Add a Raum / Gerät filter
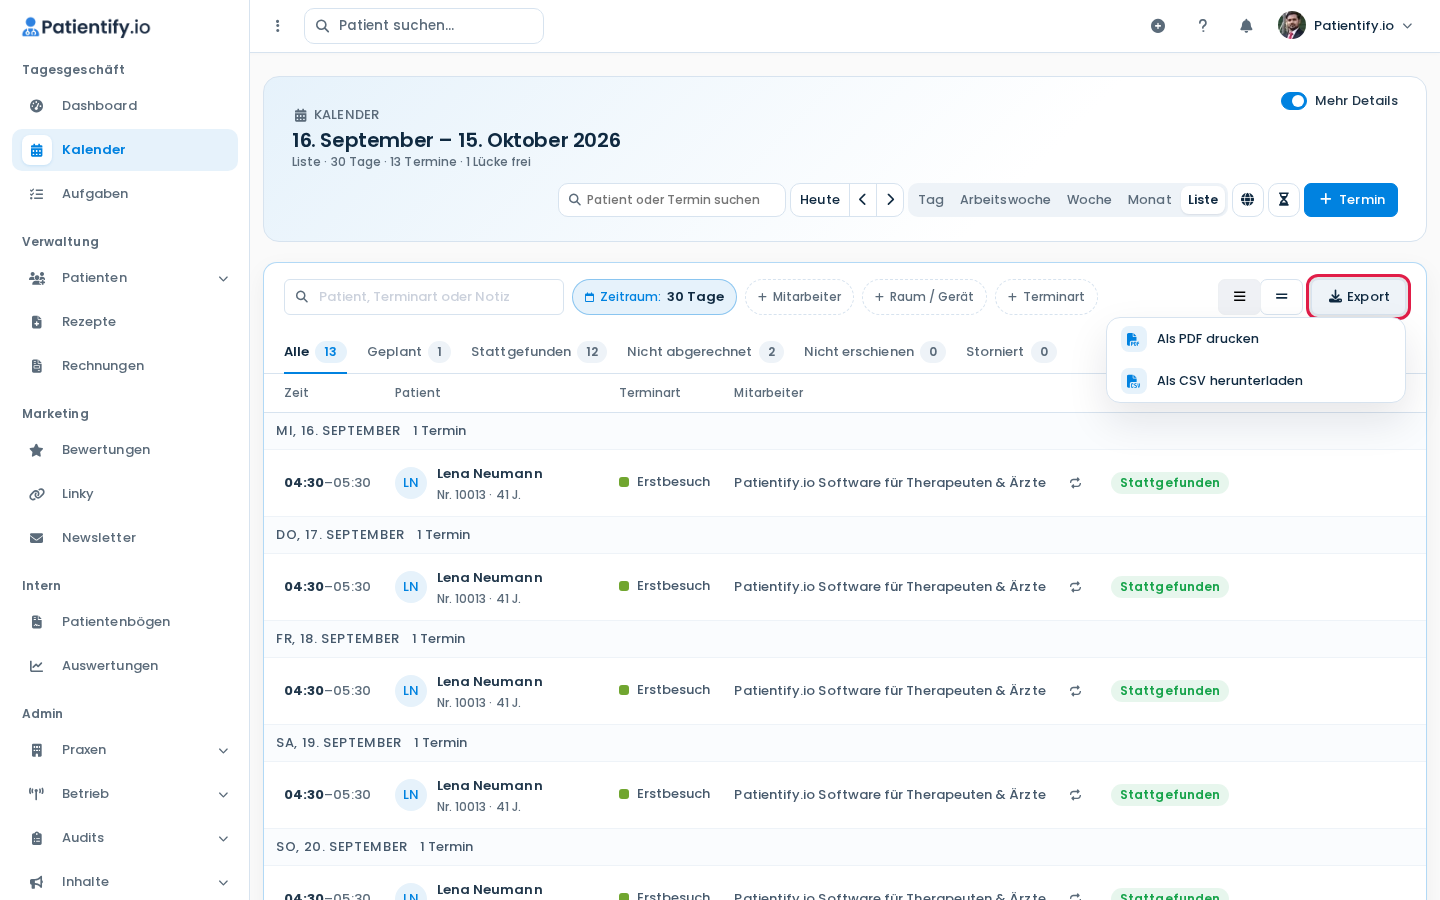Image resolution: width=1440 pixels, height=900 pixels. [924, 297]
